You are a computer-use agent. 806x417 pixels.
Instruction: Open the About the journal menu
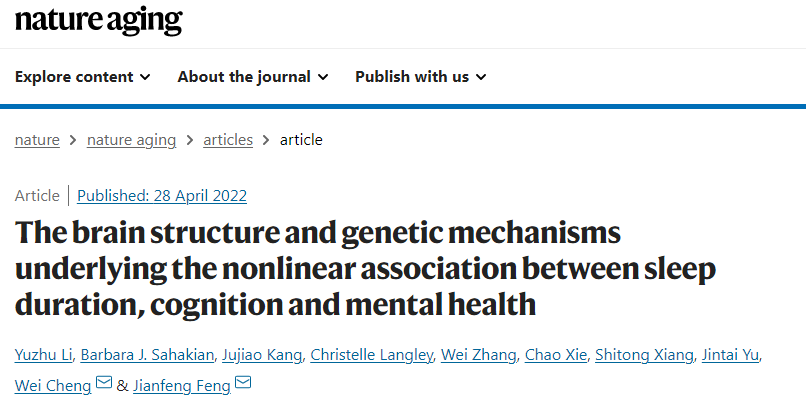tap(253, 77)
